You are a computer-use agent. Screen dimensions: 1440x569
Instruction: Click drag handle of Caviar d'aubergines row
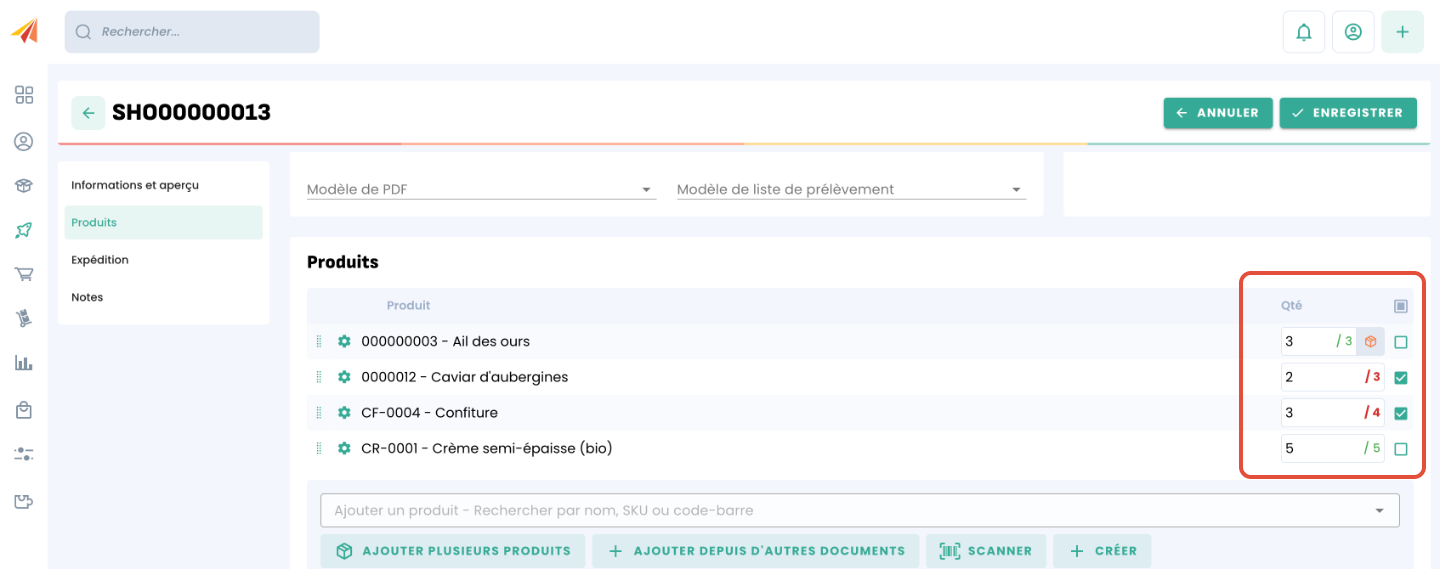point(319,377)
